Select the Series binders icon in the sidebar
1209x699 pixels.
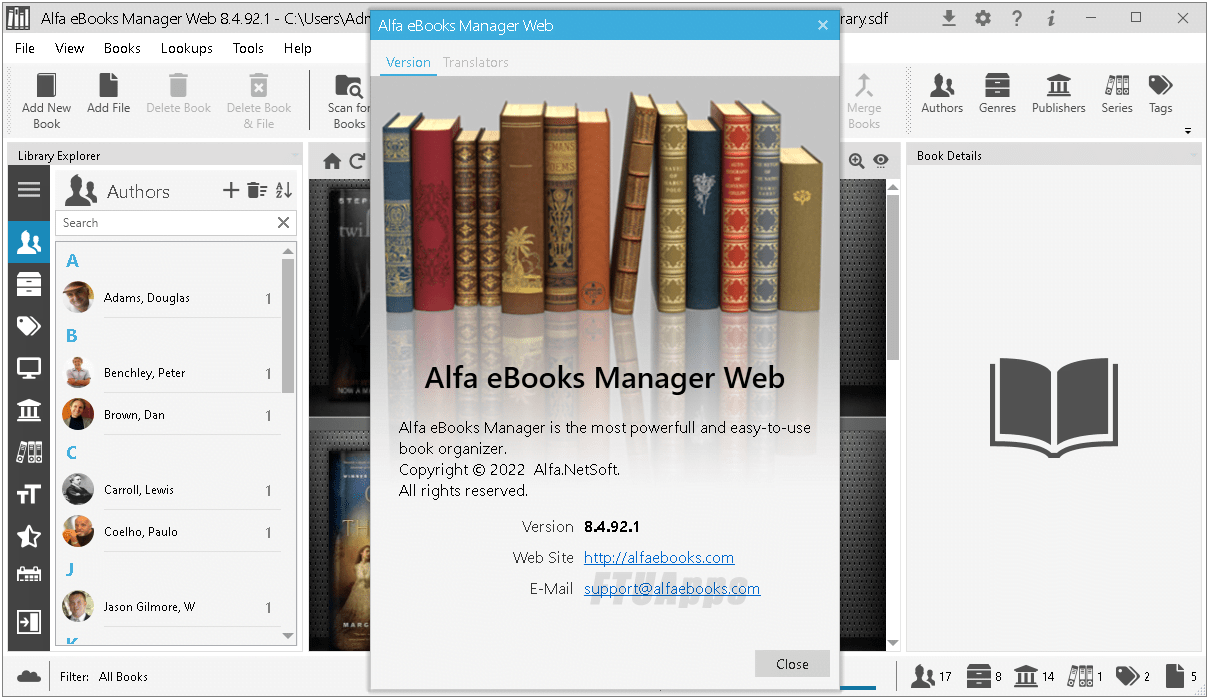[29, 452]
